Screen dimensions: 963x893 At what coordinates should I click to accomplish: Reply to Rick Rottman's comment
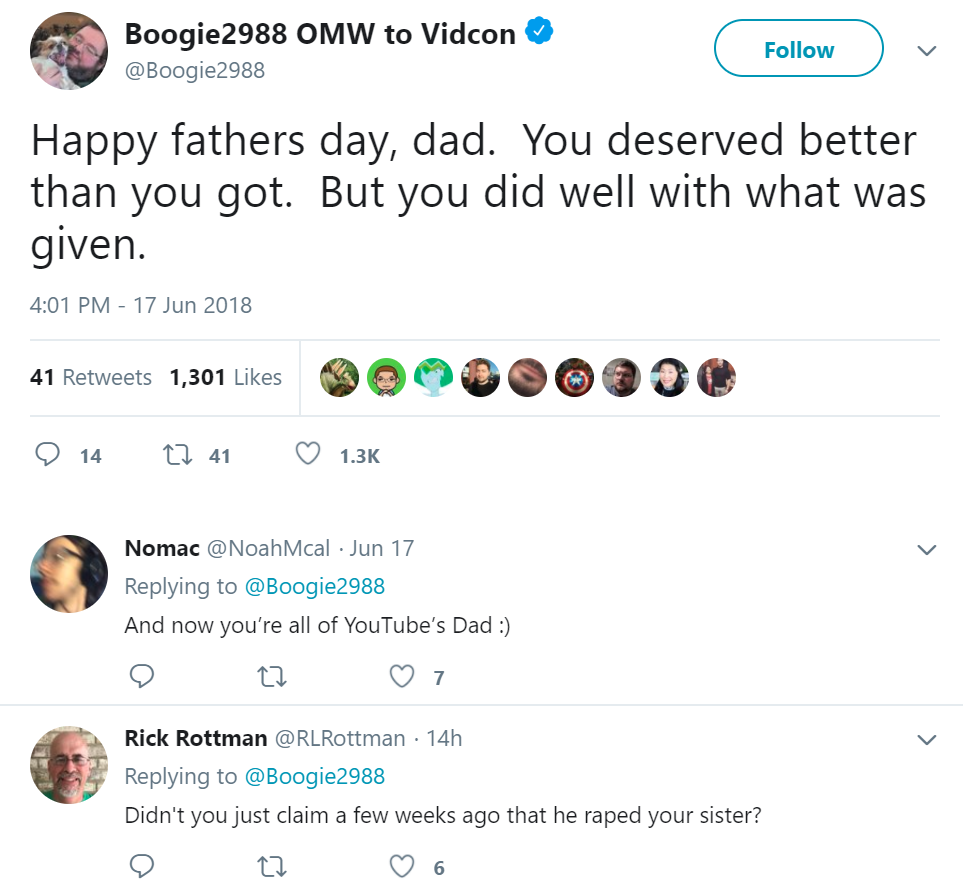(142, 866)
